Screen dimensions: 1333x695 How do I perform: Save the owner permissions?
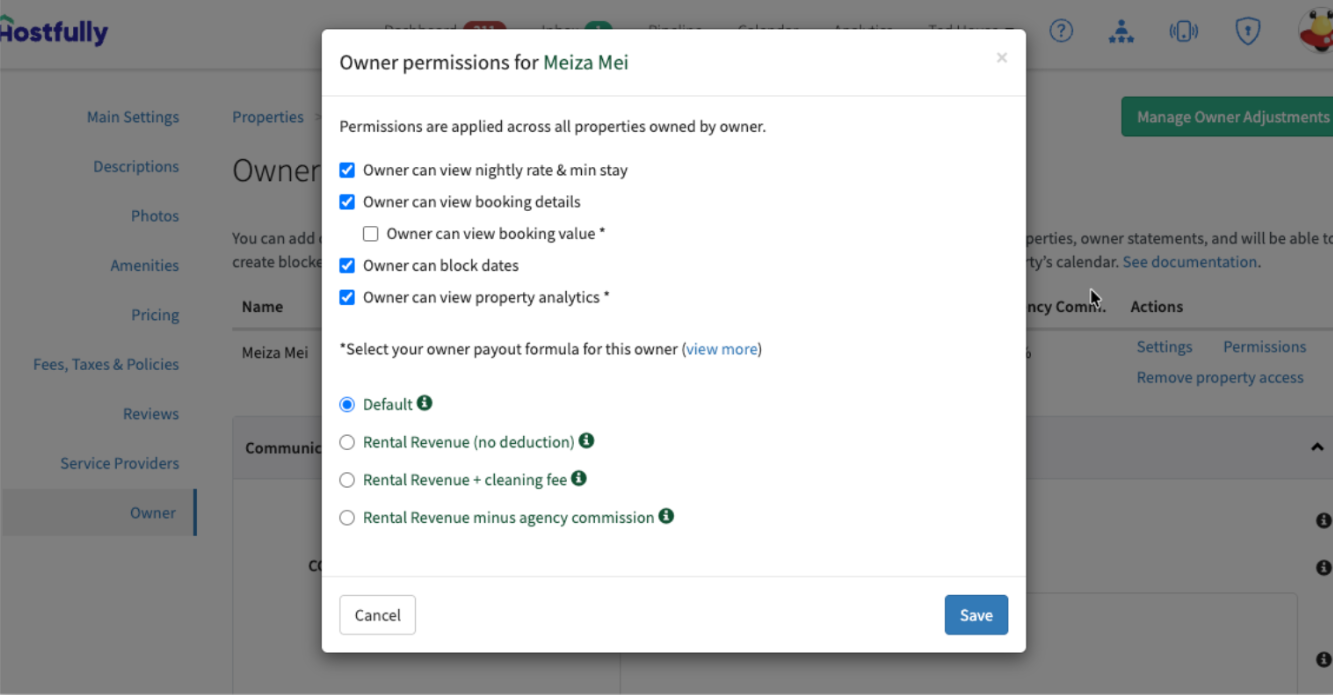[x=975, y=615]
